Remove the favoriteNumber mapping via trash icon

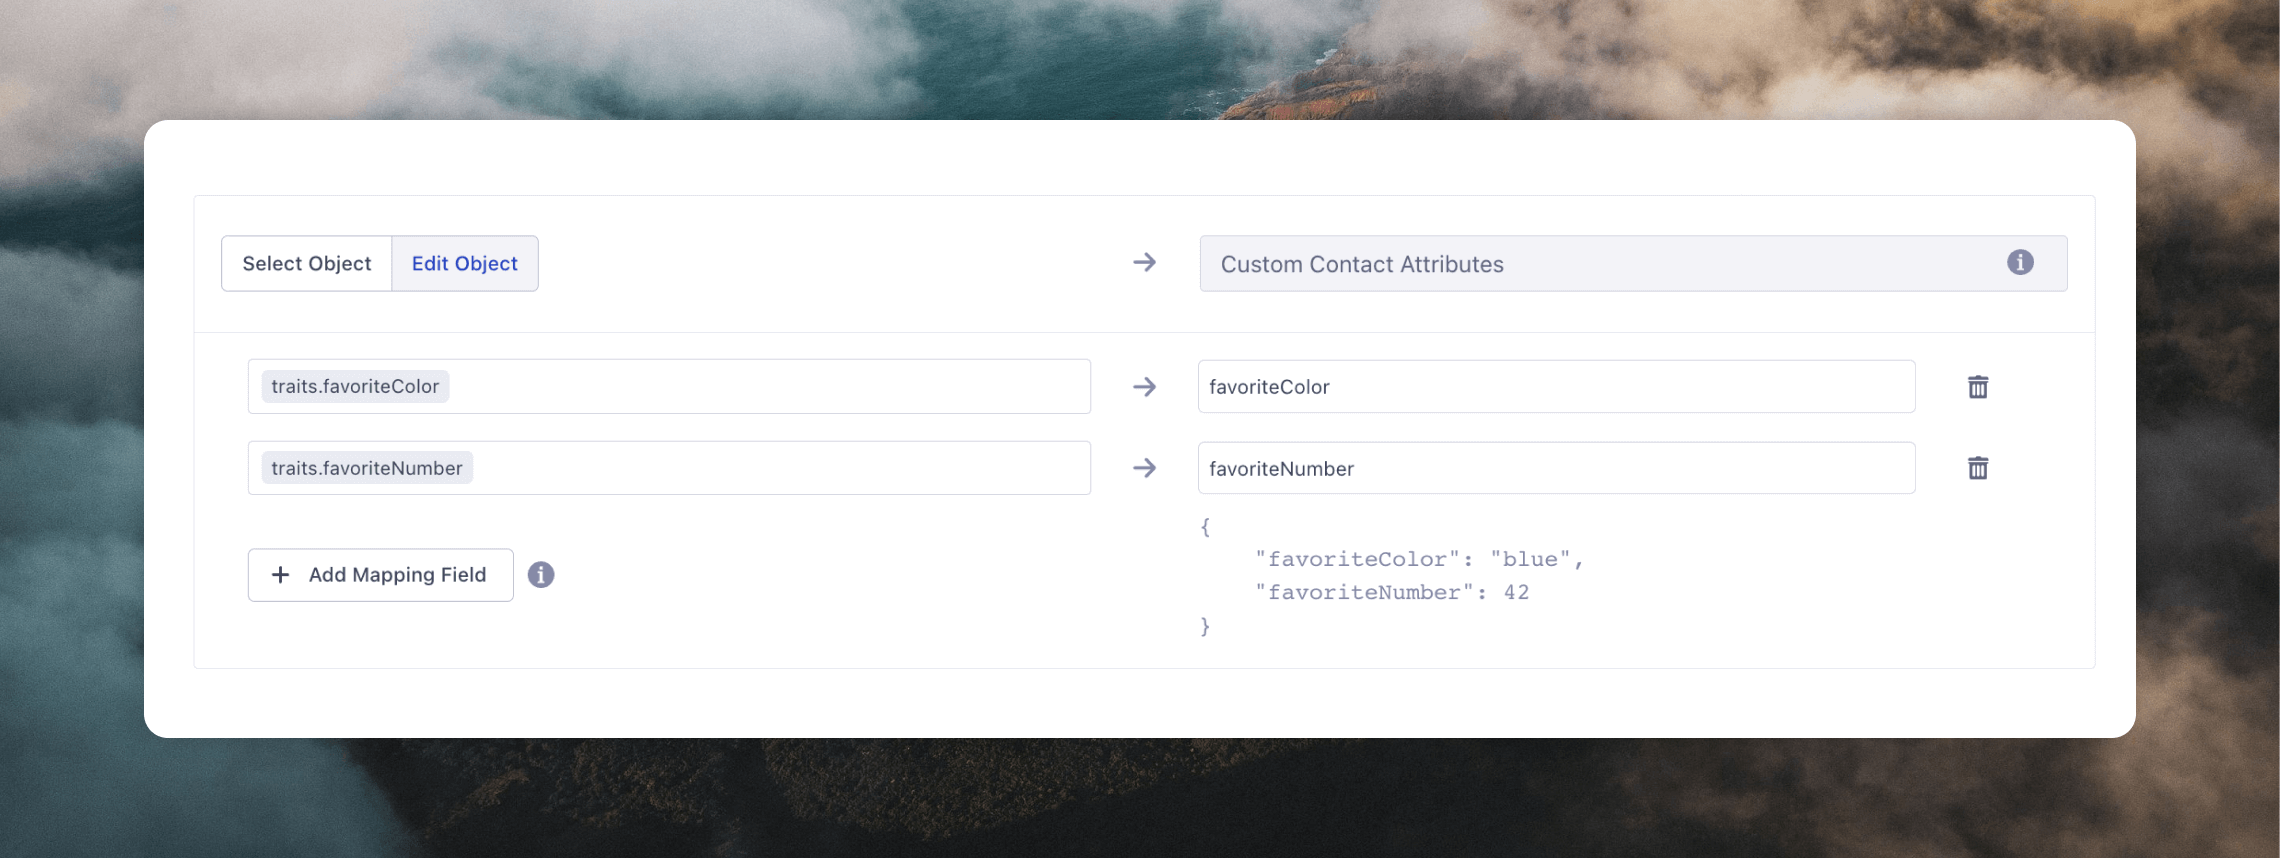[x=1977, y=469]
